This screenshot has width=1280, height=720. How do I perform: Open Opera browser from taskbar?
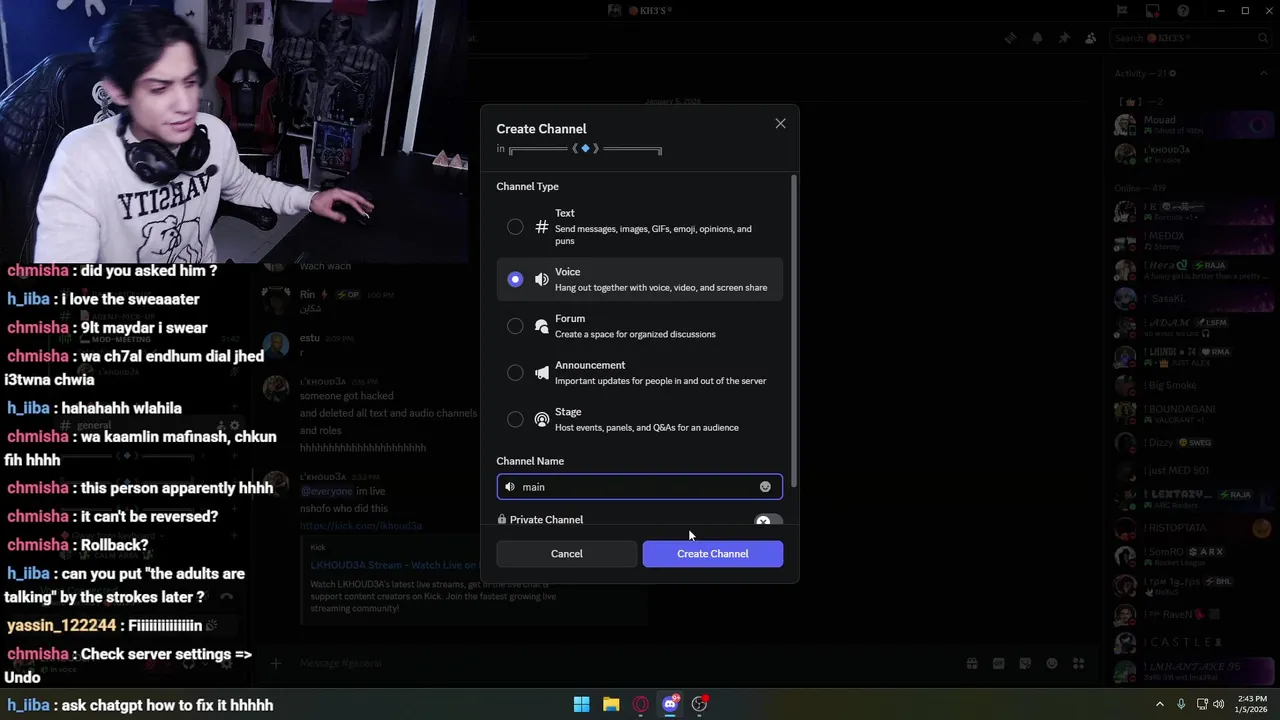(x=641, y=704)
